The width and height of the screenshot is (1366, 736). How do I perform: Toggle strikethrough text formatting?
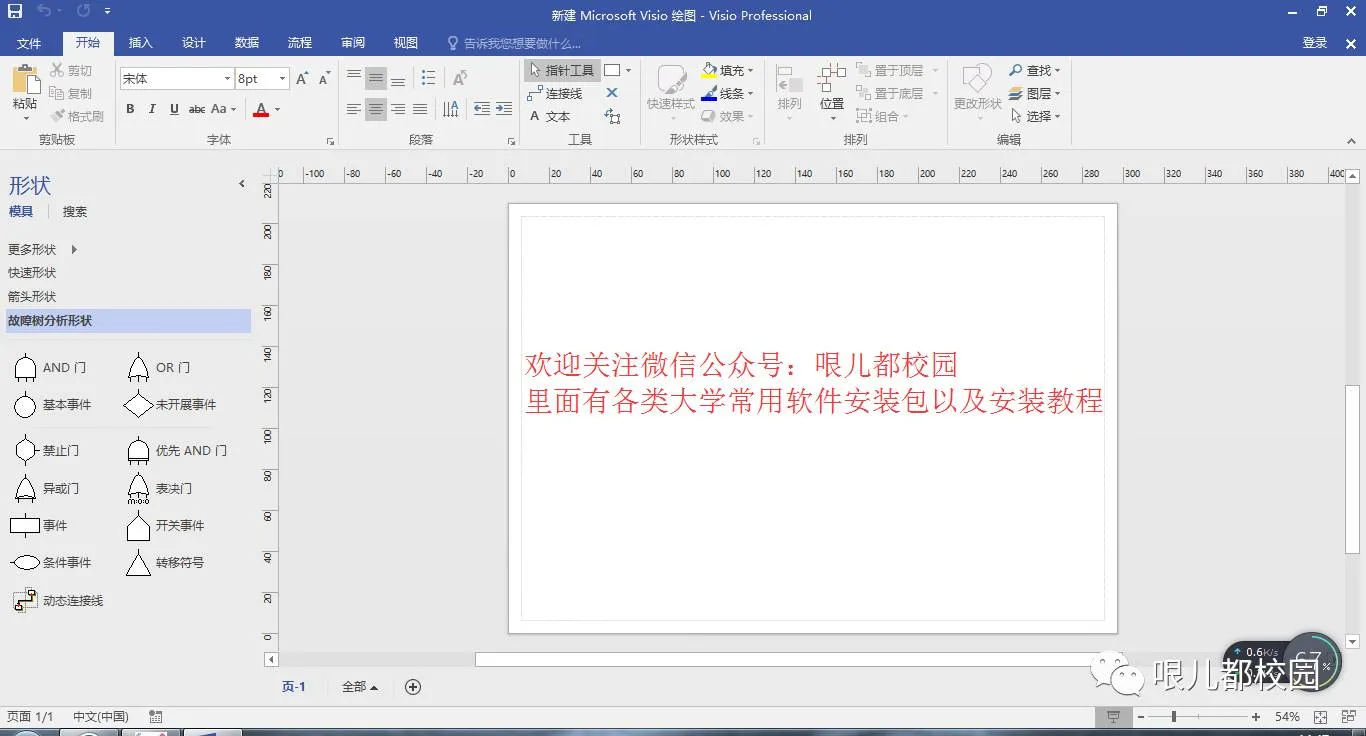(x=197, y=109)
